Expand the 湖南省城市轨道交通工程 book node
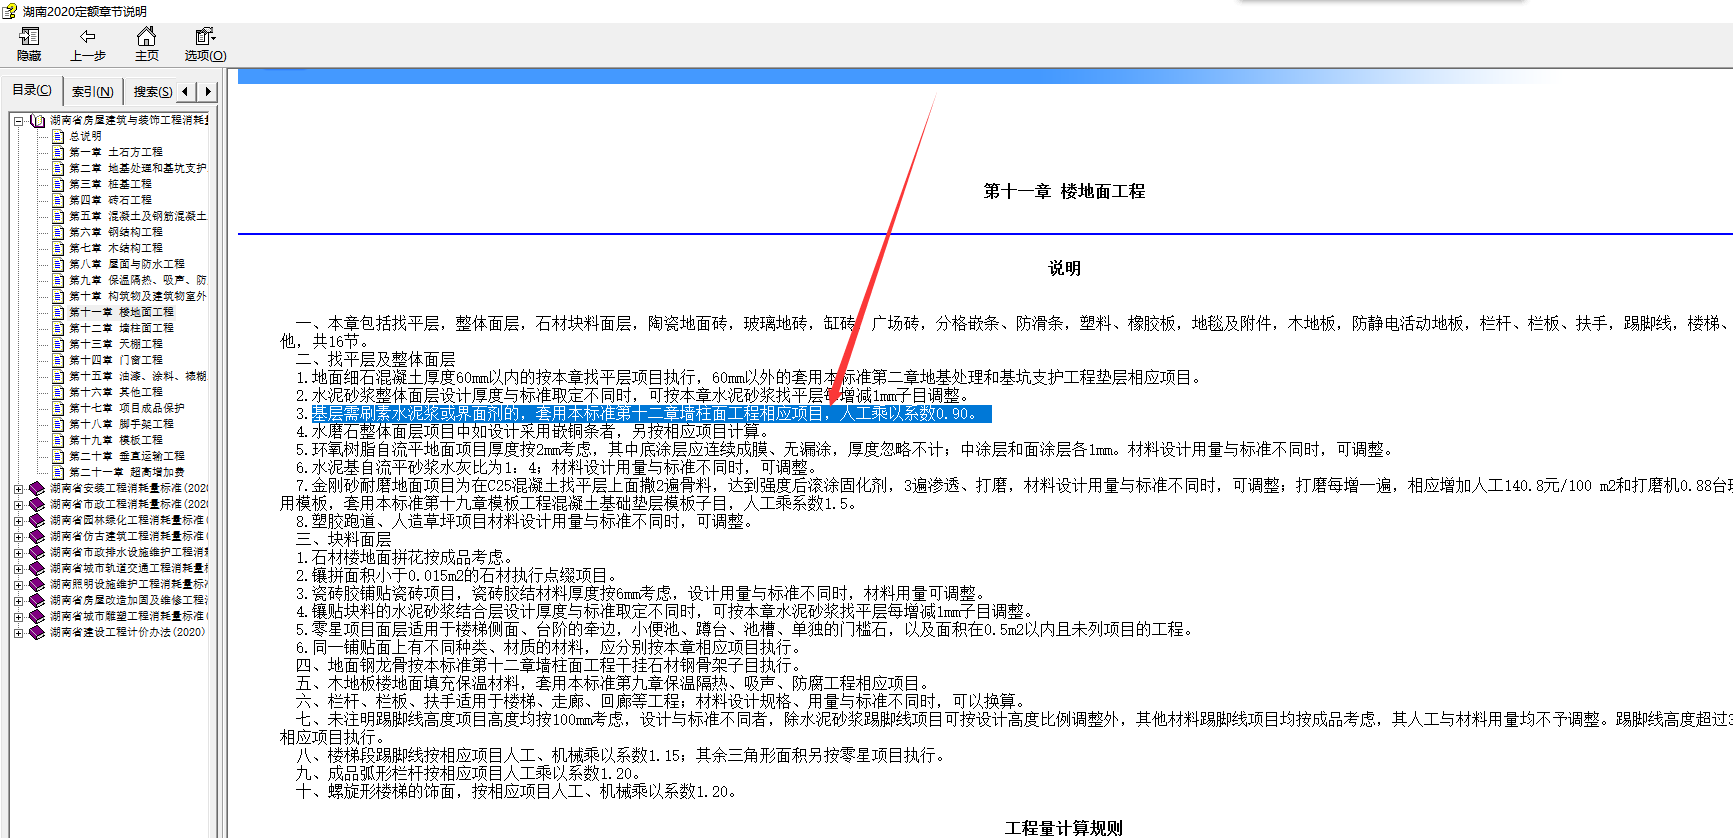The width and height of the screenshot is (1733, 838). point(18,569)
